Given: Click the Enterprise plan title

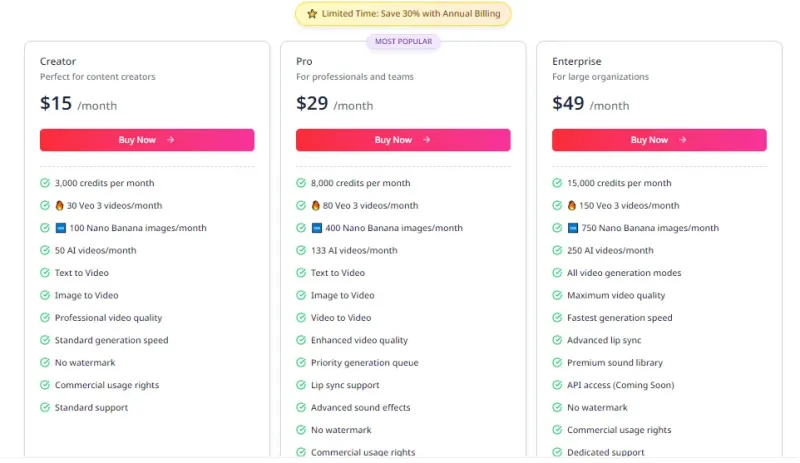Looking at the screenshot, I should pyautogui.click(x=577, y=61).
